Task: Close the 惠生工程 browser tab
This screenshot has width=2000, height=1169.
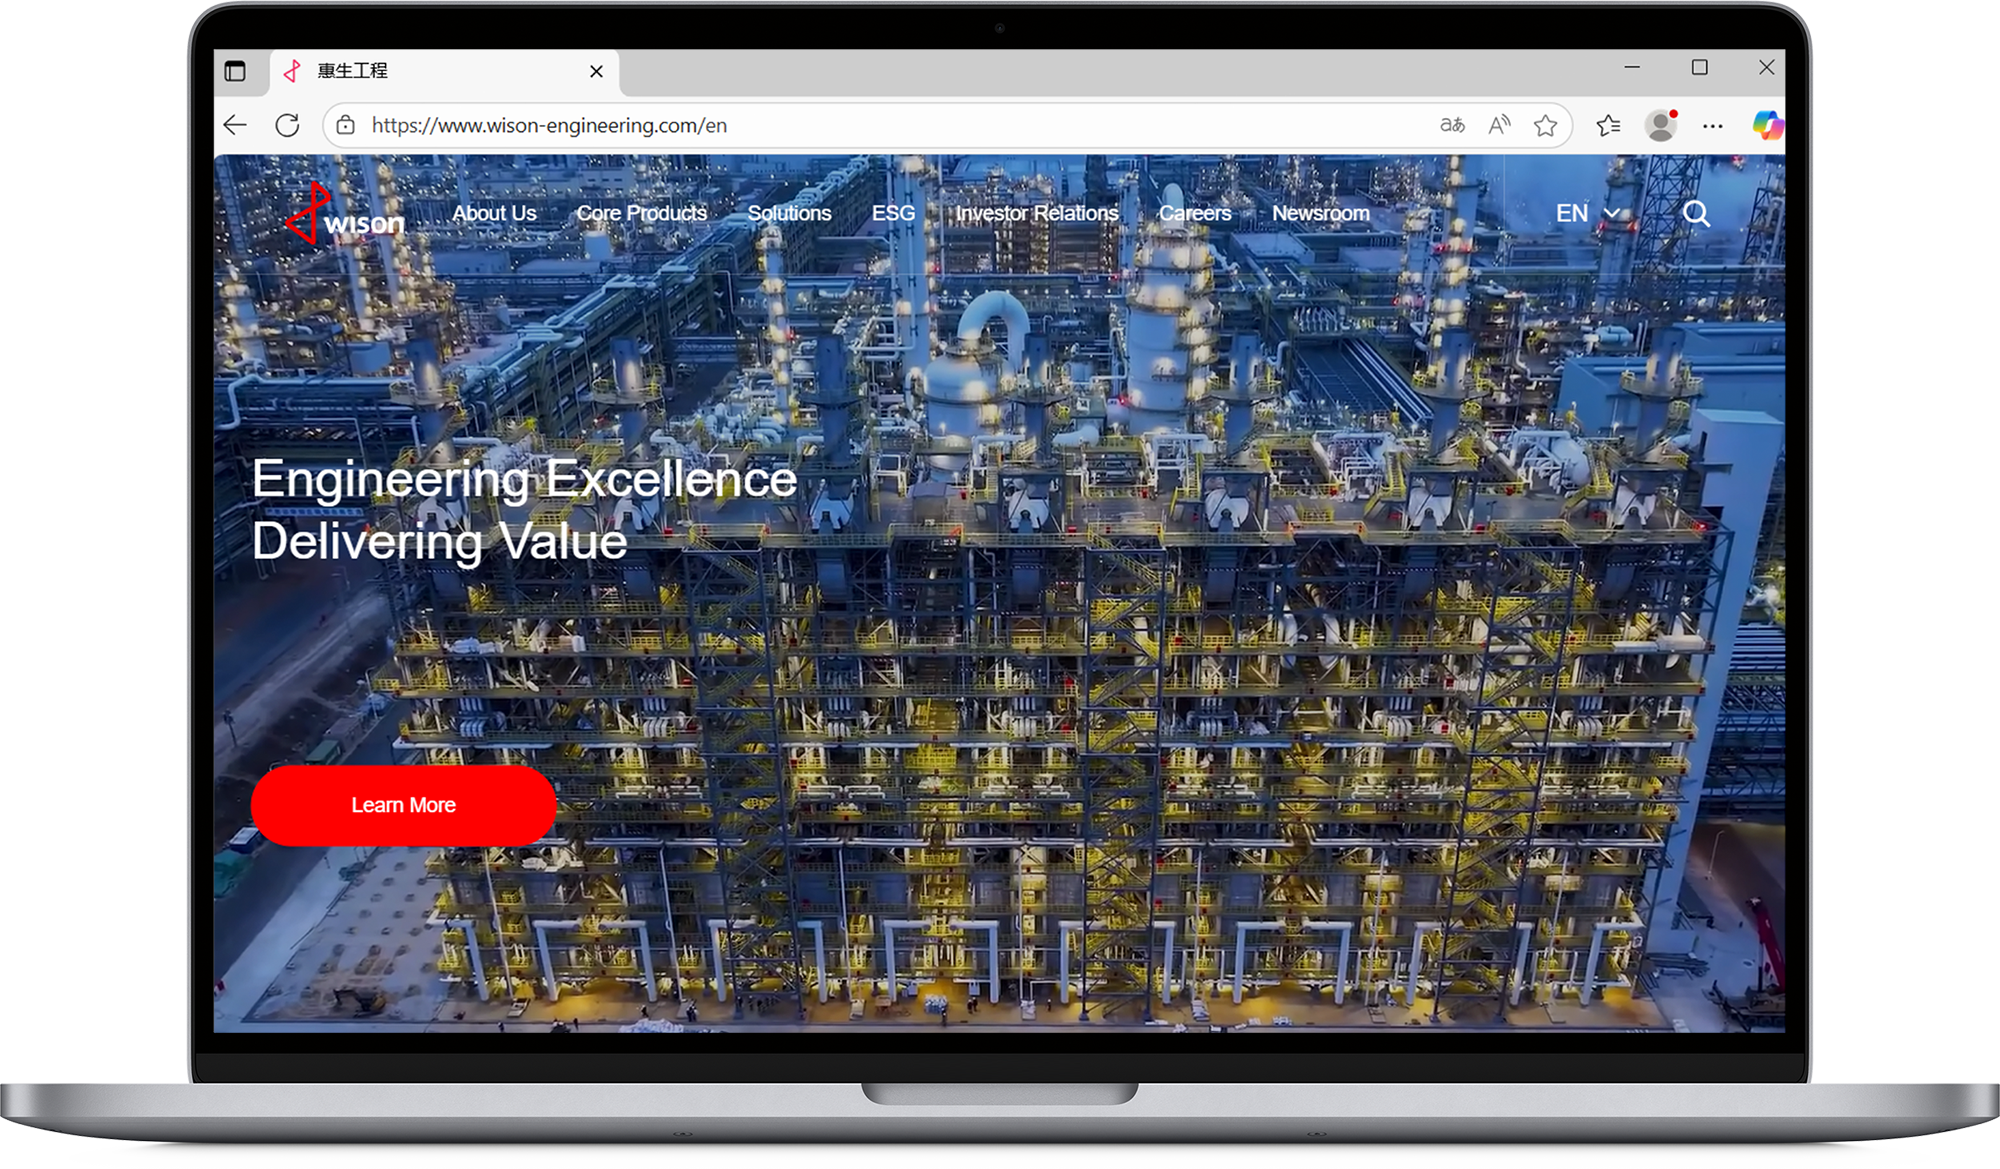Action: pos(596,71)
